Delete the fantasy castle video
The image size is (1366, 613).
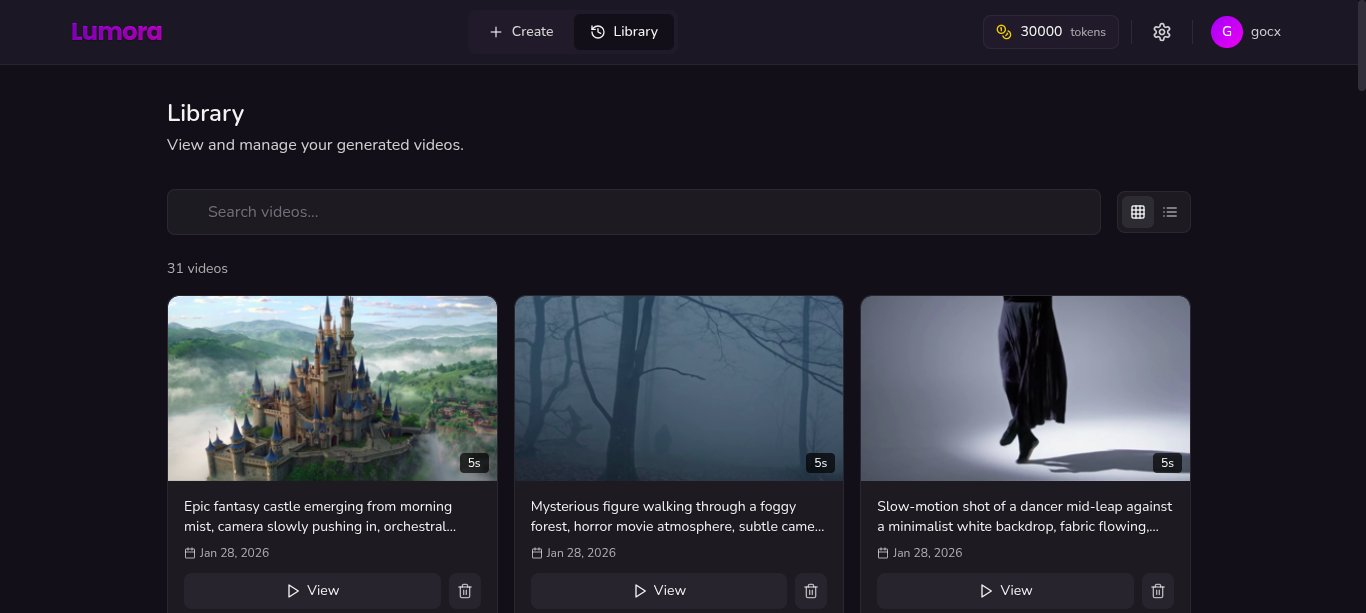(x=465, y=591)
